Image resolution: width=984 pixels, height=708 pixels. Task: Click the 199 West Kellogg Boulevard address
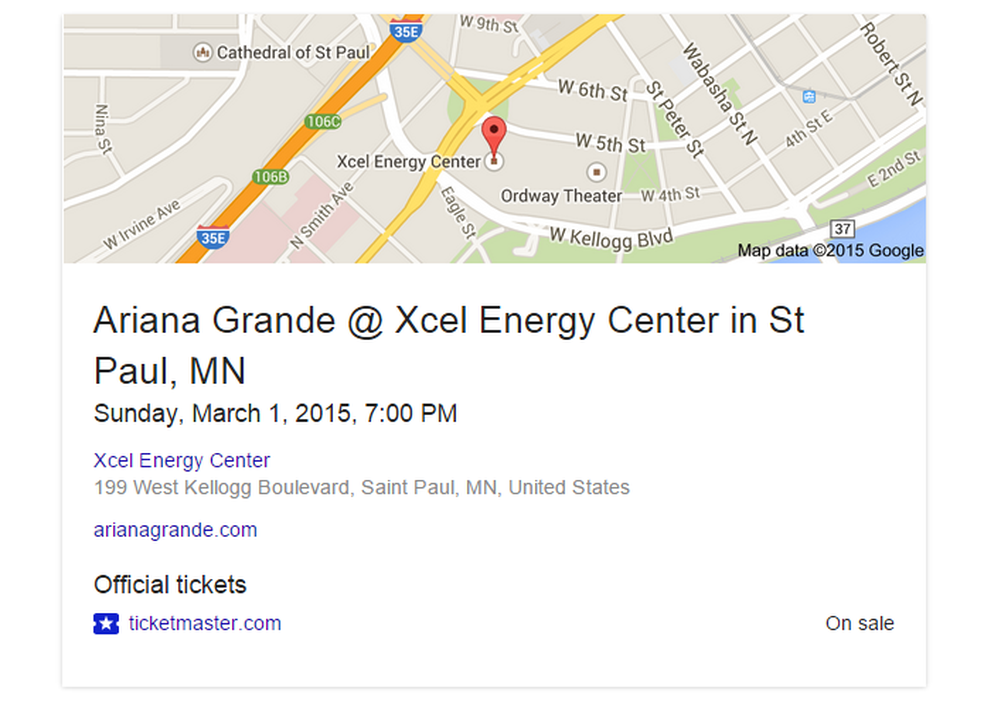tap(361, 488)
